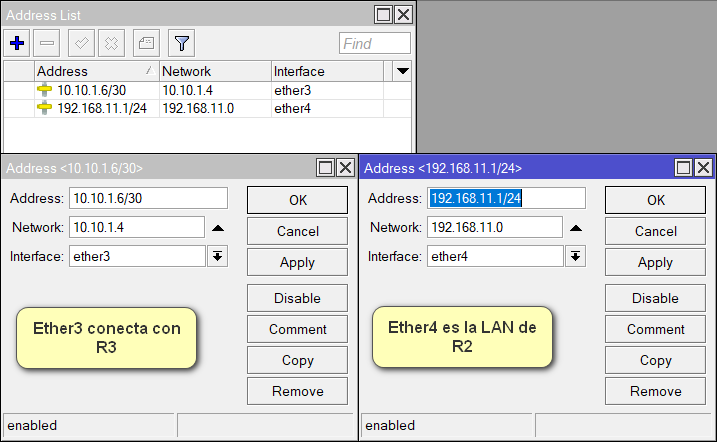
Task: Click the Comment toolbar icon
Action: [x=146, y=43]
